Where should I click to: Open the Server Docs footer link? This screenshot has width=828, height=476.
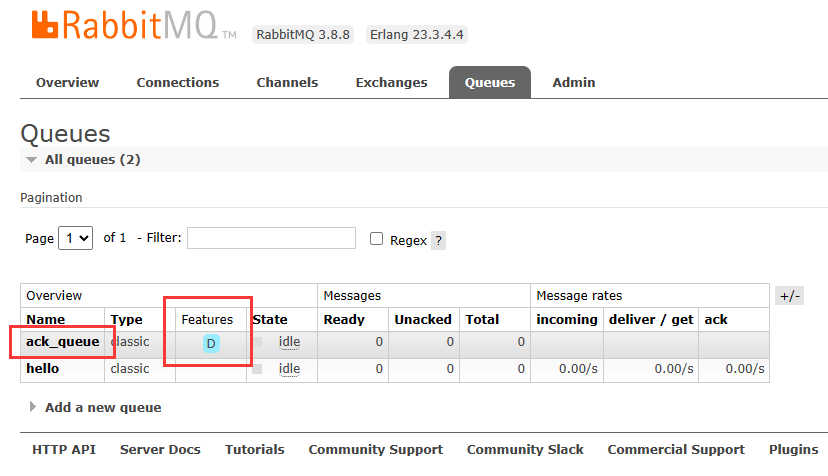pos(160,450)
